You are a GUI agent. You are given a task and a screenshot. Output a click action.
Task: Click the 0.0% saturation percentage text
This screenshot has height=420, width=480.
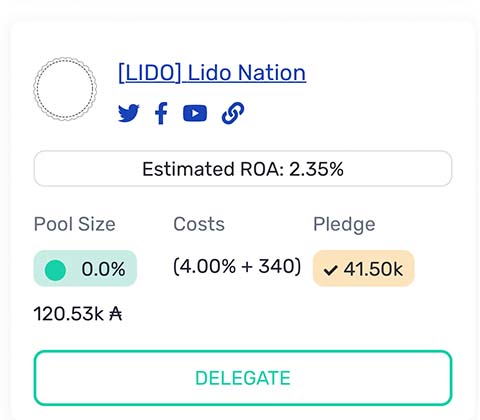(x=103, y=269)
